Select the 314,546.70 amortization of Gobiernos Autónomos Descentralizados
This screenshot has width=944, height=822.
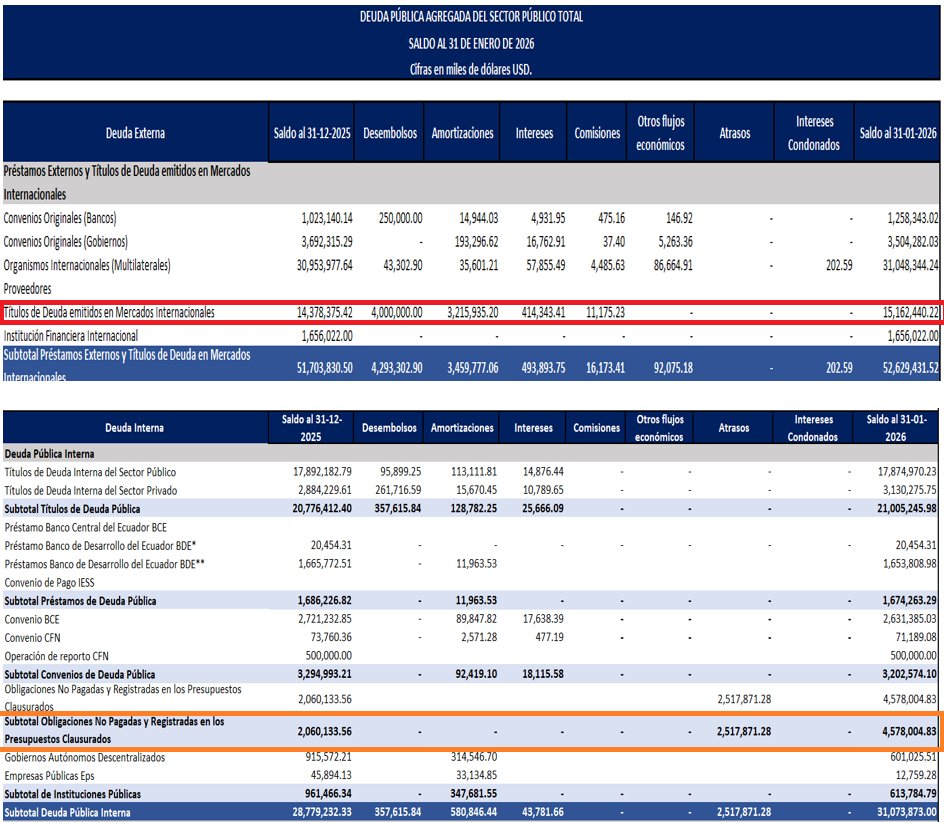tap(474, 757)
